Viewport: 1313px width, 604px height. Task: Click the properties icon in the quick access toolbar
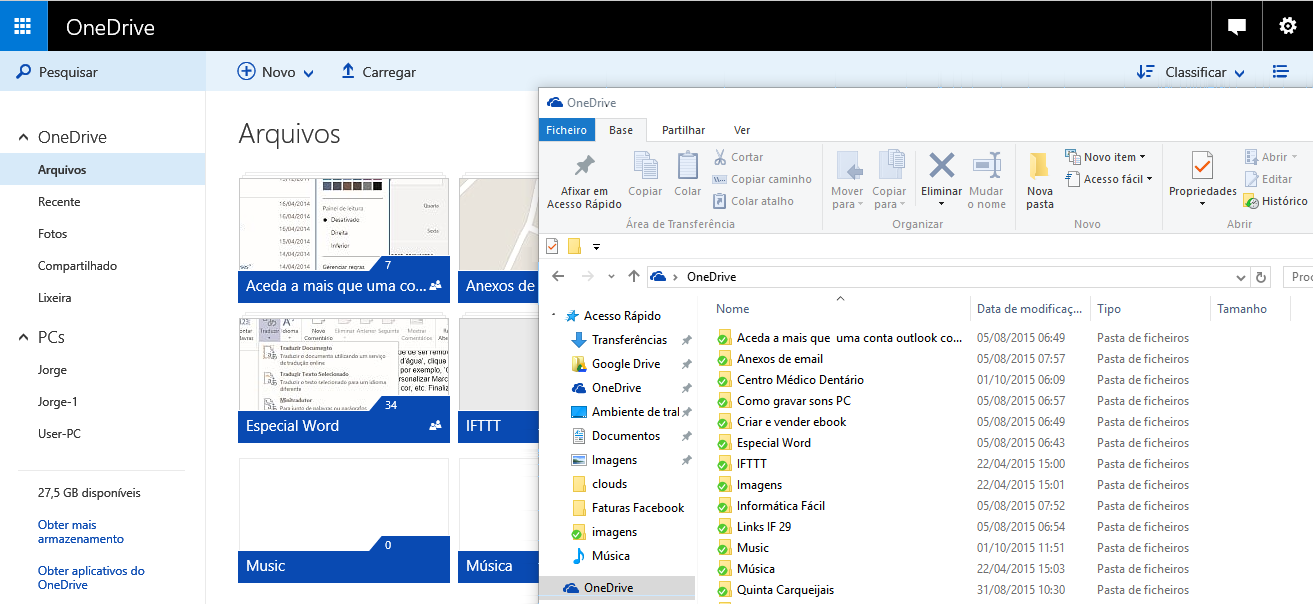coord(552,246)
